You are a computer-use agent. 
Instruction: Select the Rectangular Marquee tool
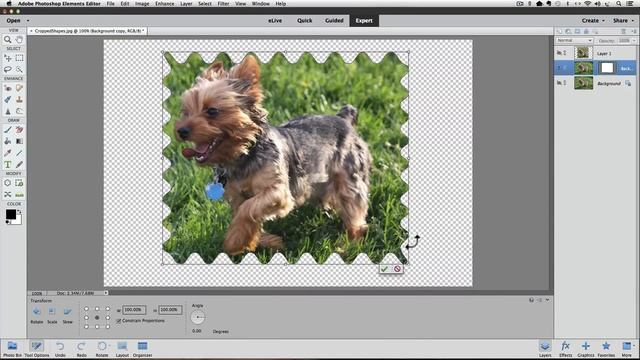coord(19,58)
